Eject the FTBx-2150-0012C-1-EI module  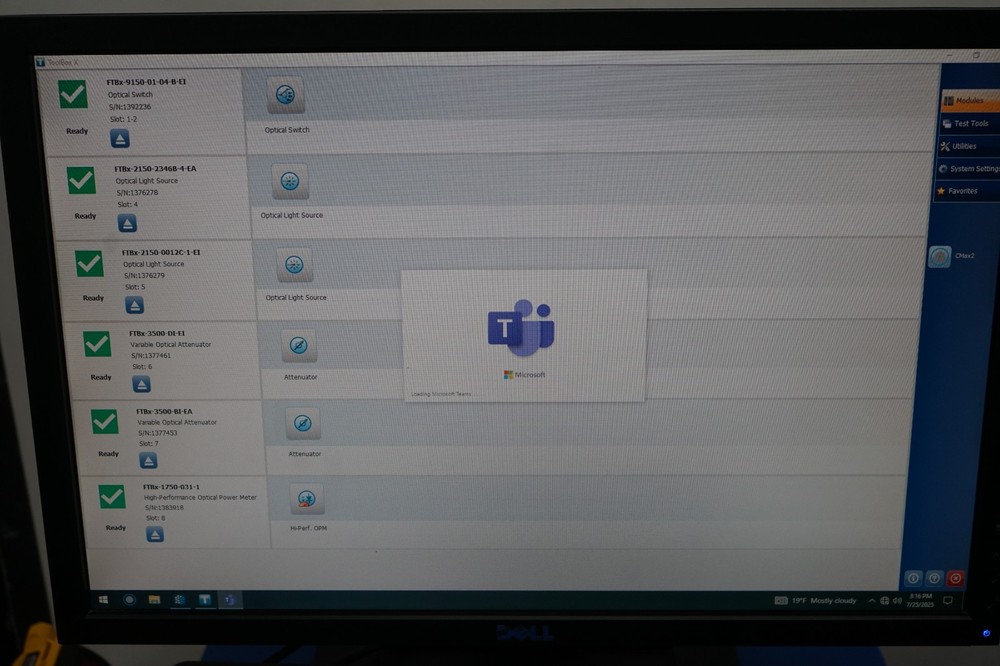coord(135,306)
